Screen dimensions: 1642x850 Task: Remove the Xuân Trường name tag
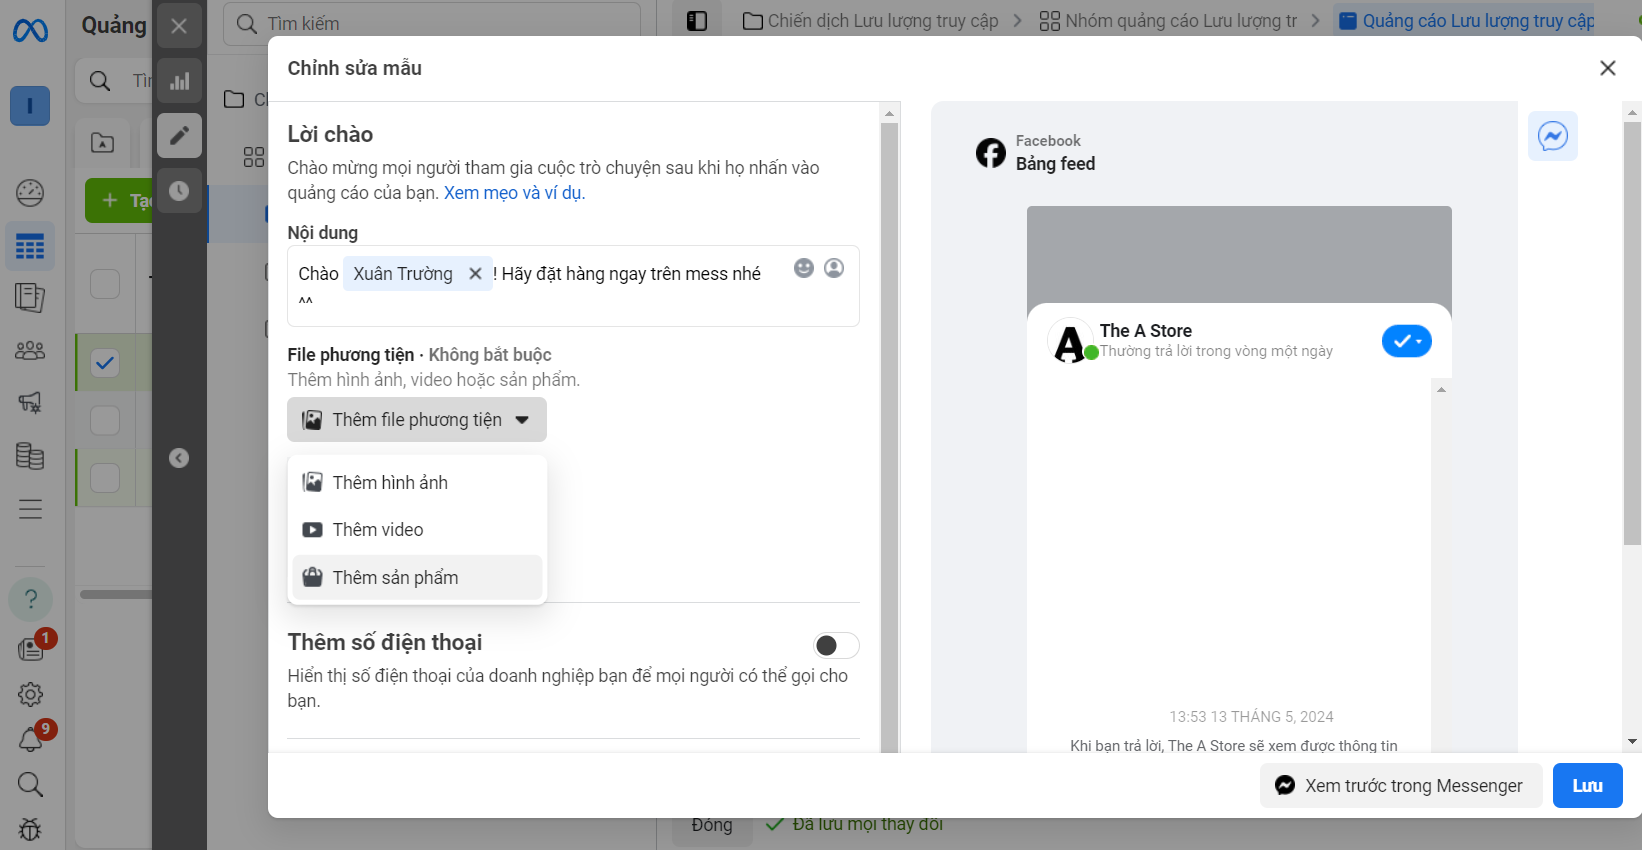click(475, 274)
